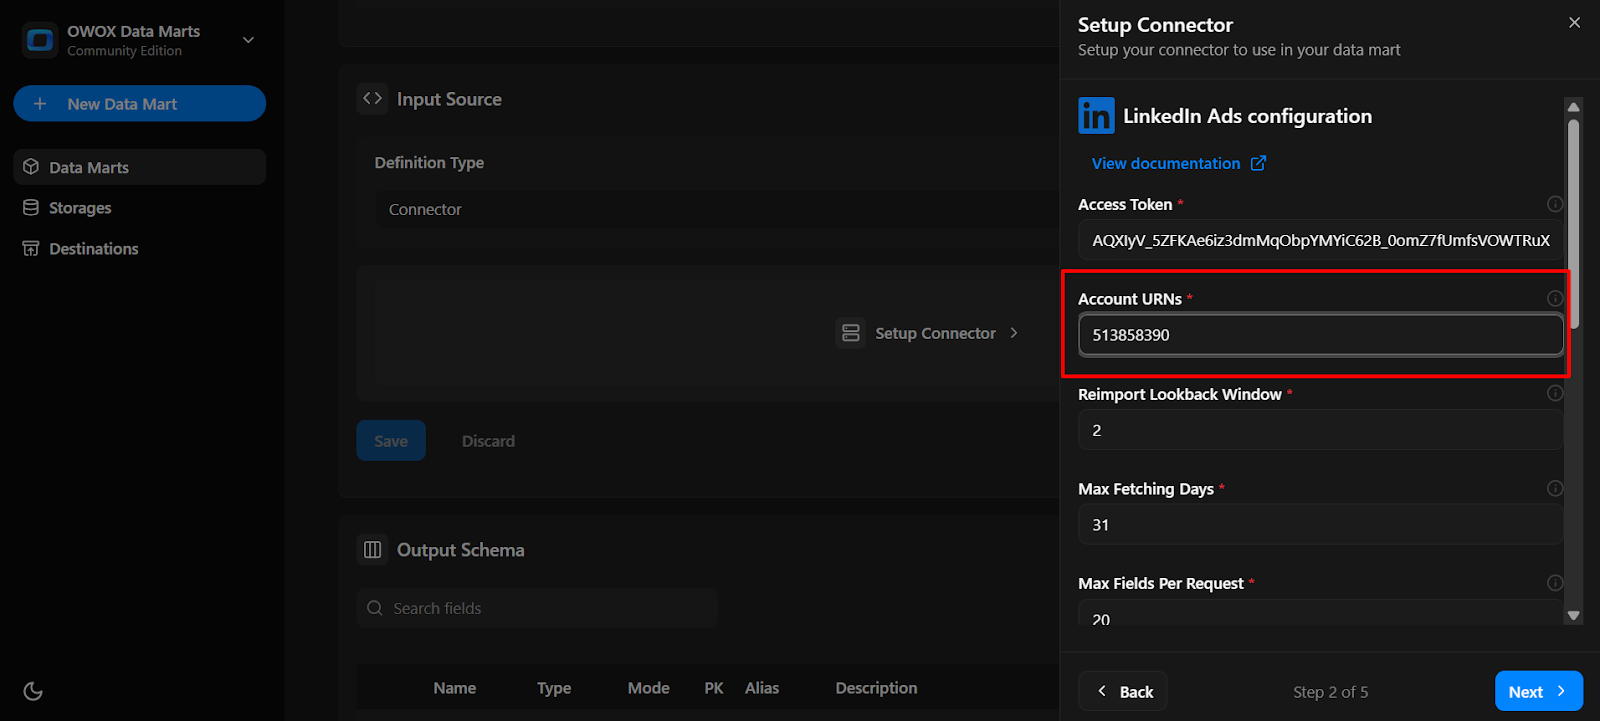Click the Name column header
The width and height of the screenshot is (1600, 721).
coord(455,688)
